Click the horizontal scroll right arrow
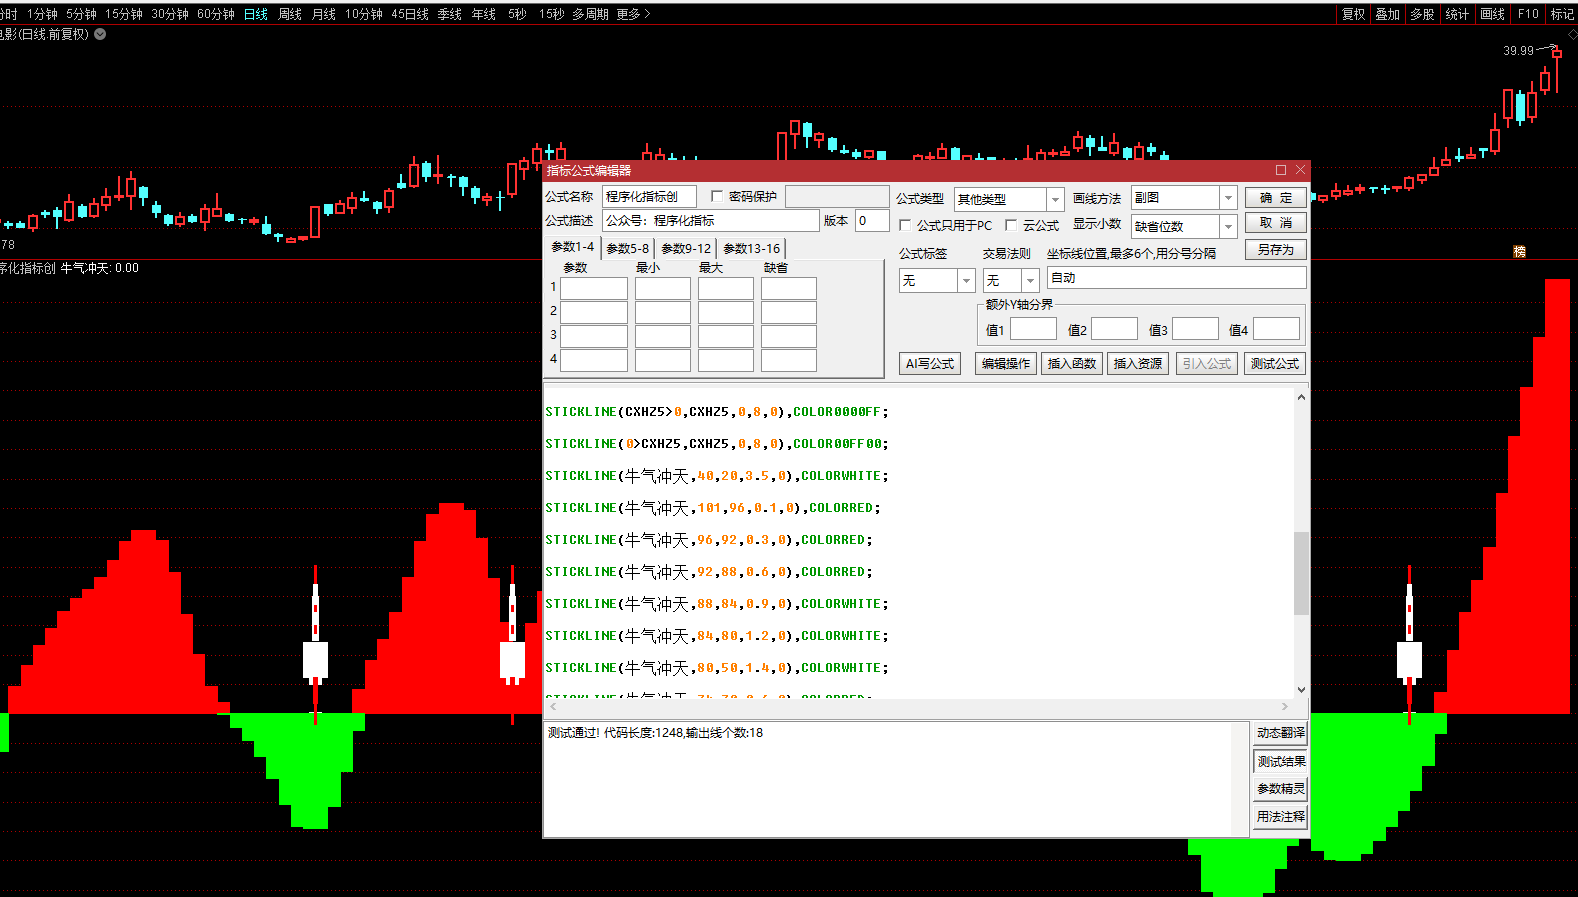 (x=1285, y=706)
